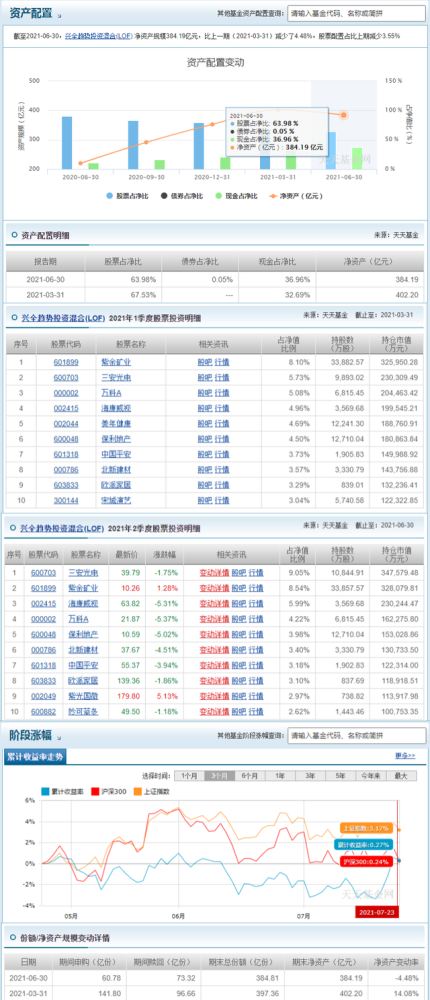
Task: Click 欧派家居 stock name in Q2 table
Action: click(x=83, y=680)
